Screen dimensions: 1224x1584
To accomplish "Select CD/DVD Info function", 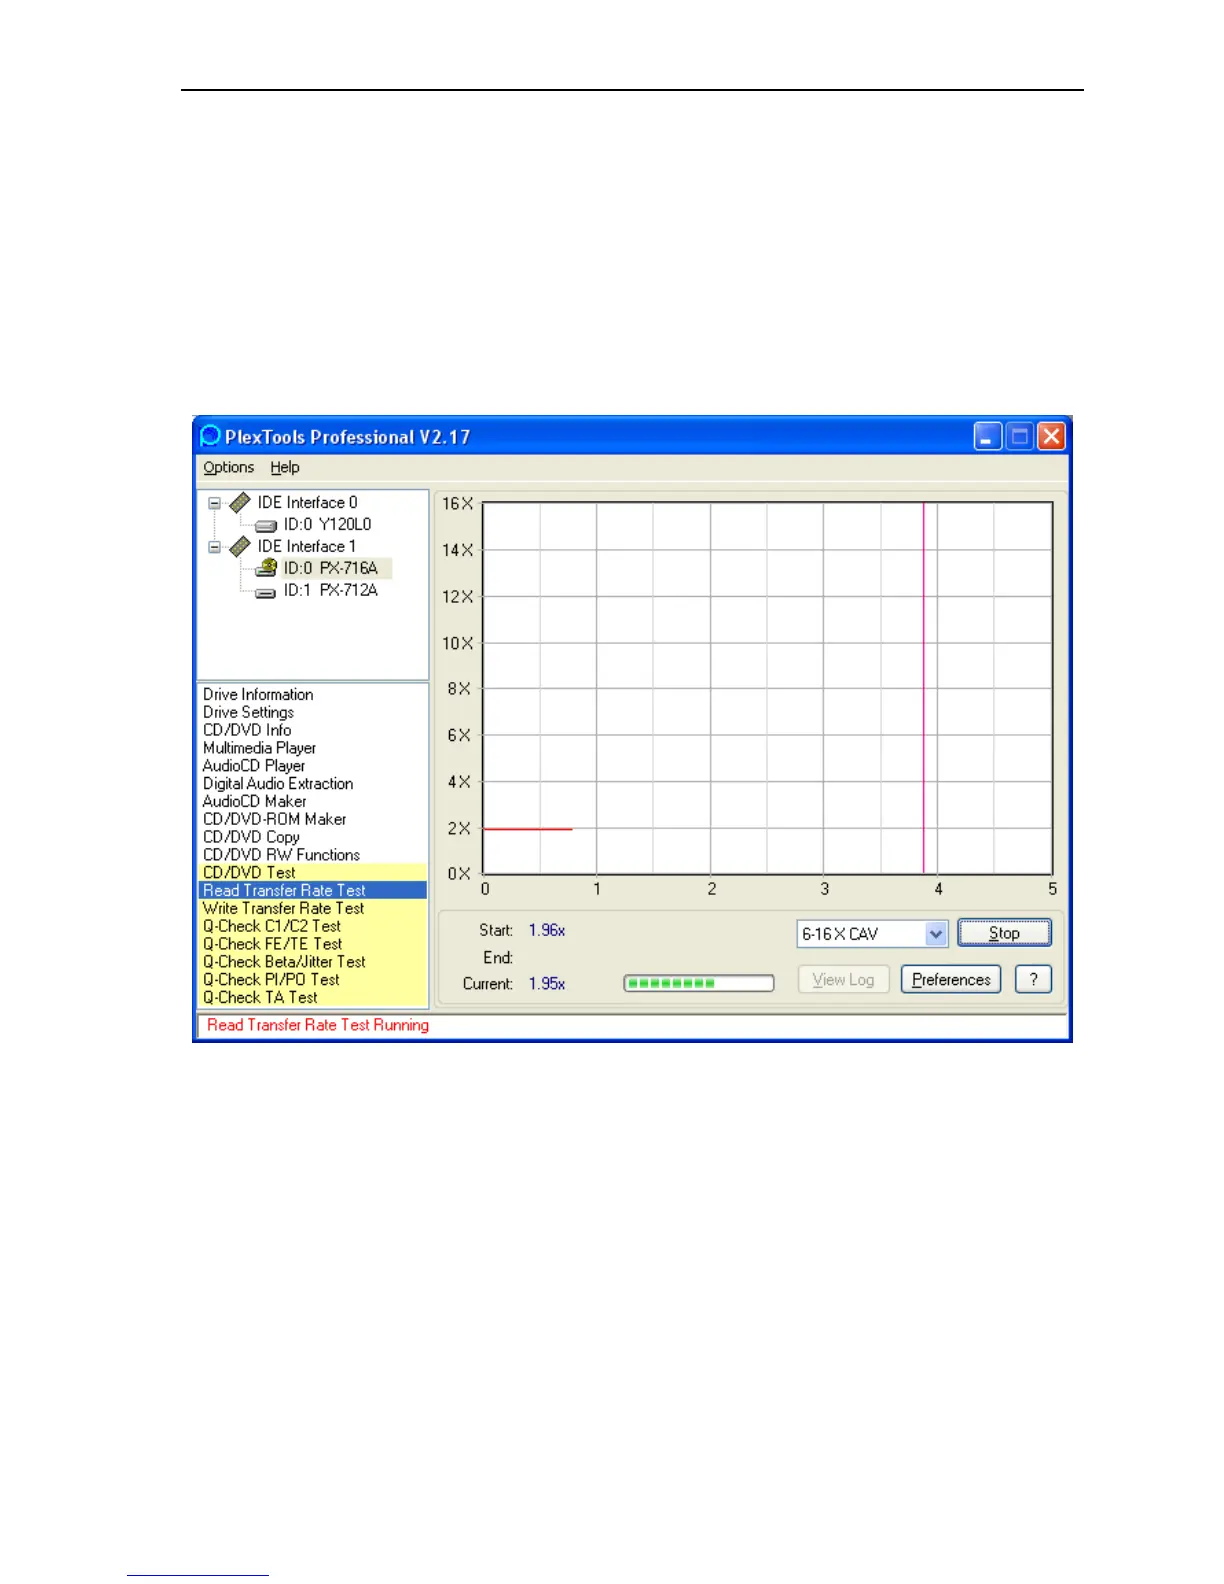I will click(x=247, y=731).
